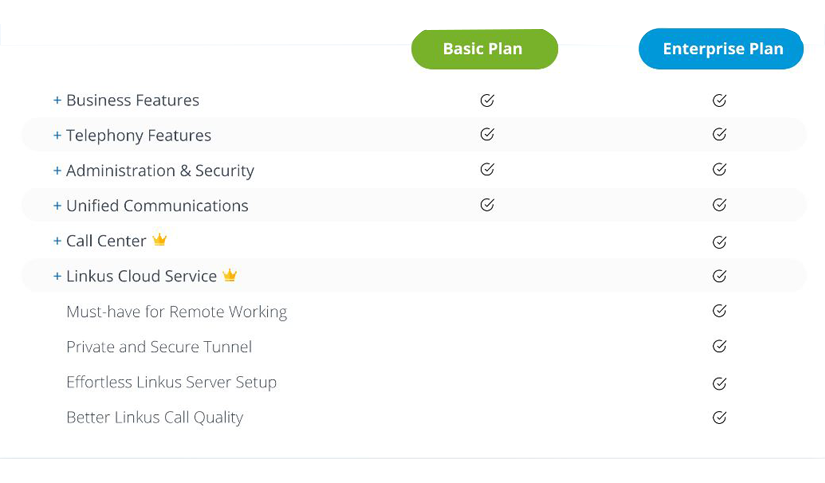Select Must-have for Remote Working item

(x=176, y=312)
